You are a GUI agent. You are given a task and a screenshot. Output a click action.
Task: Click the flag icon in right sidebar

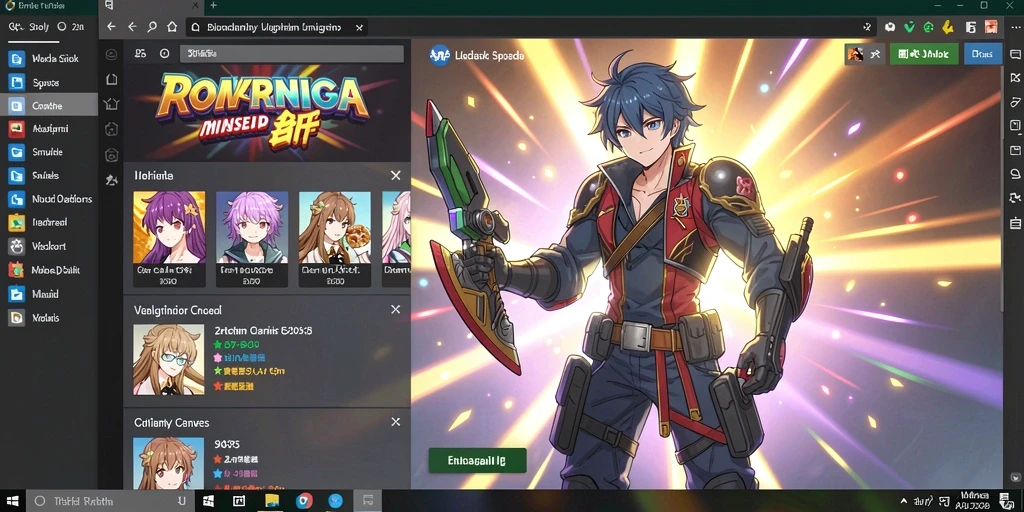tap(1015, 78)
